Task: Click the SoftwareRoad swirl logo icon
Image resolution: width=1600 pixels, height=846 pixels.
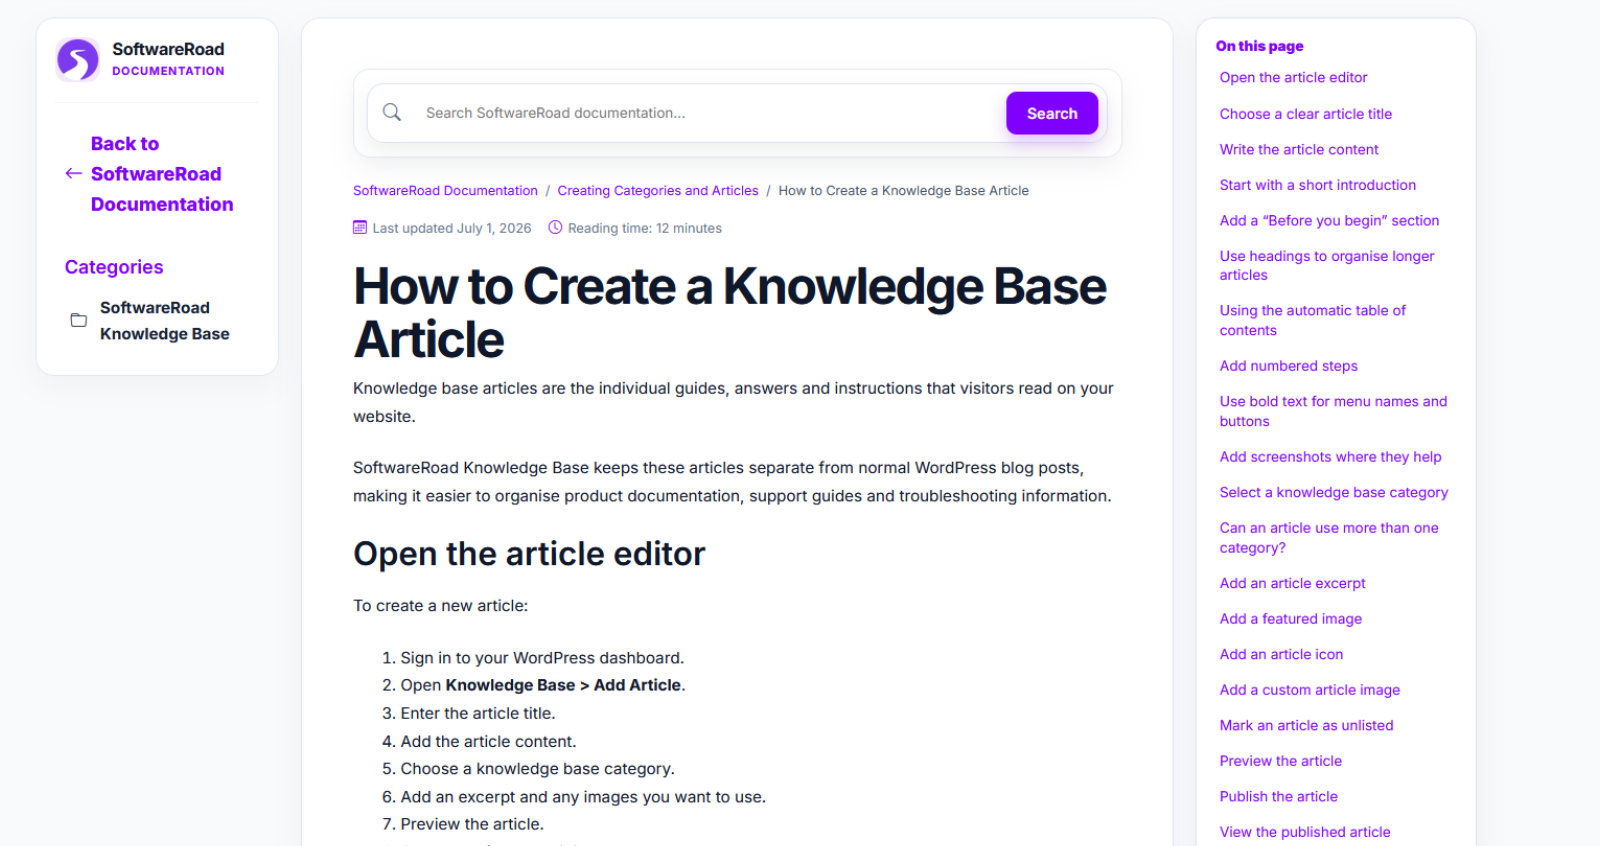Action: [78, 59]
